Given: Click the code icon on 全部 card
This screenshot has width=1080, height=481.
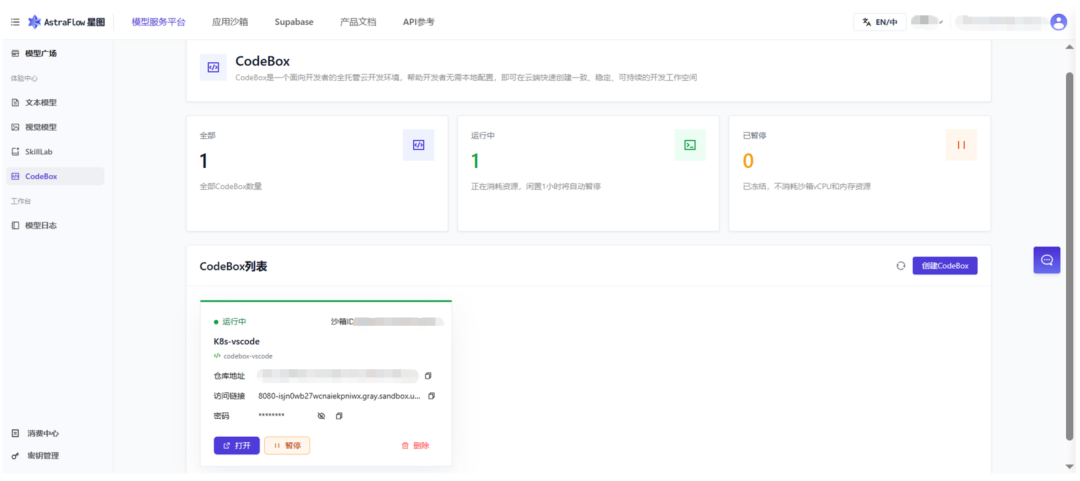Looking at the screenshot, I should tap(418, 145).
